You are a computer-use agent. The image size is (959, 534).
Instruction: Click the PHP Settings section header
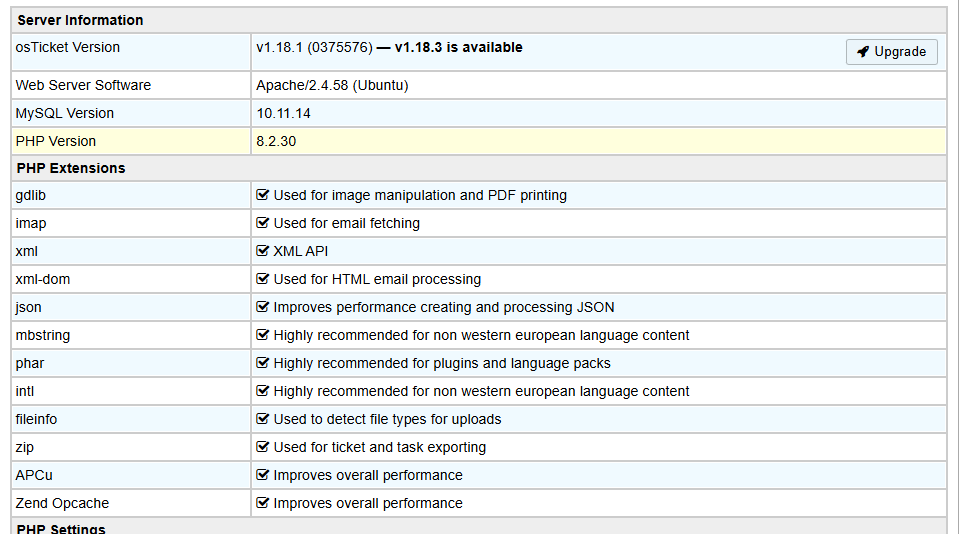click(x=61, y=528)
